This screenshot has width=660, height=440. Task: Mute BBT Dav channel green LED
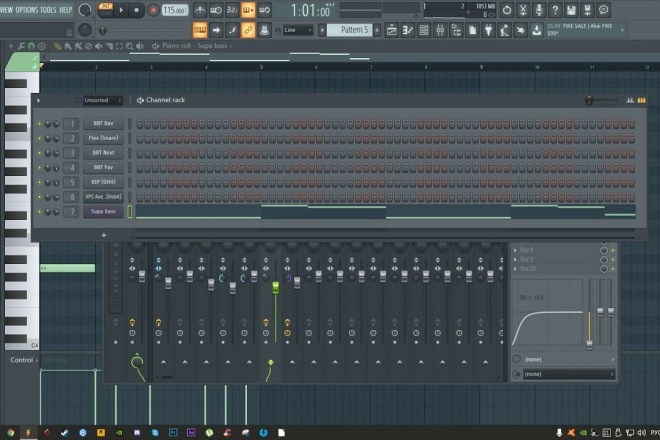click(x=40, y=124)
